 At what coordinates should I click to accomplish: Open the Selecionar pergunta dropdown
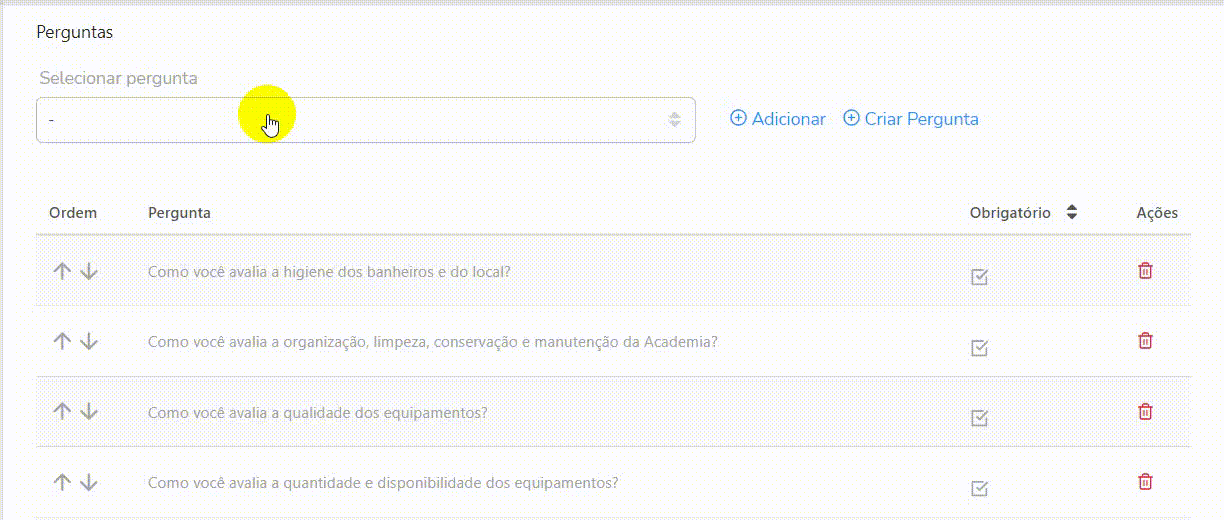(365, 120)
